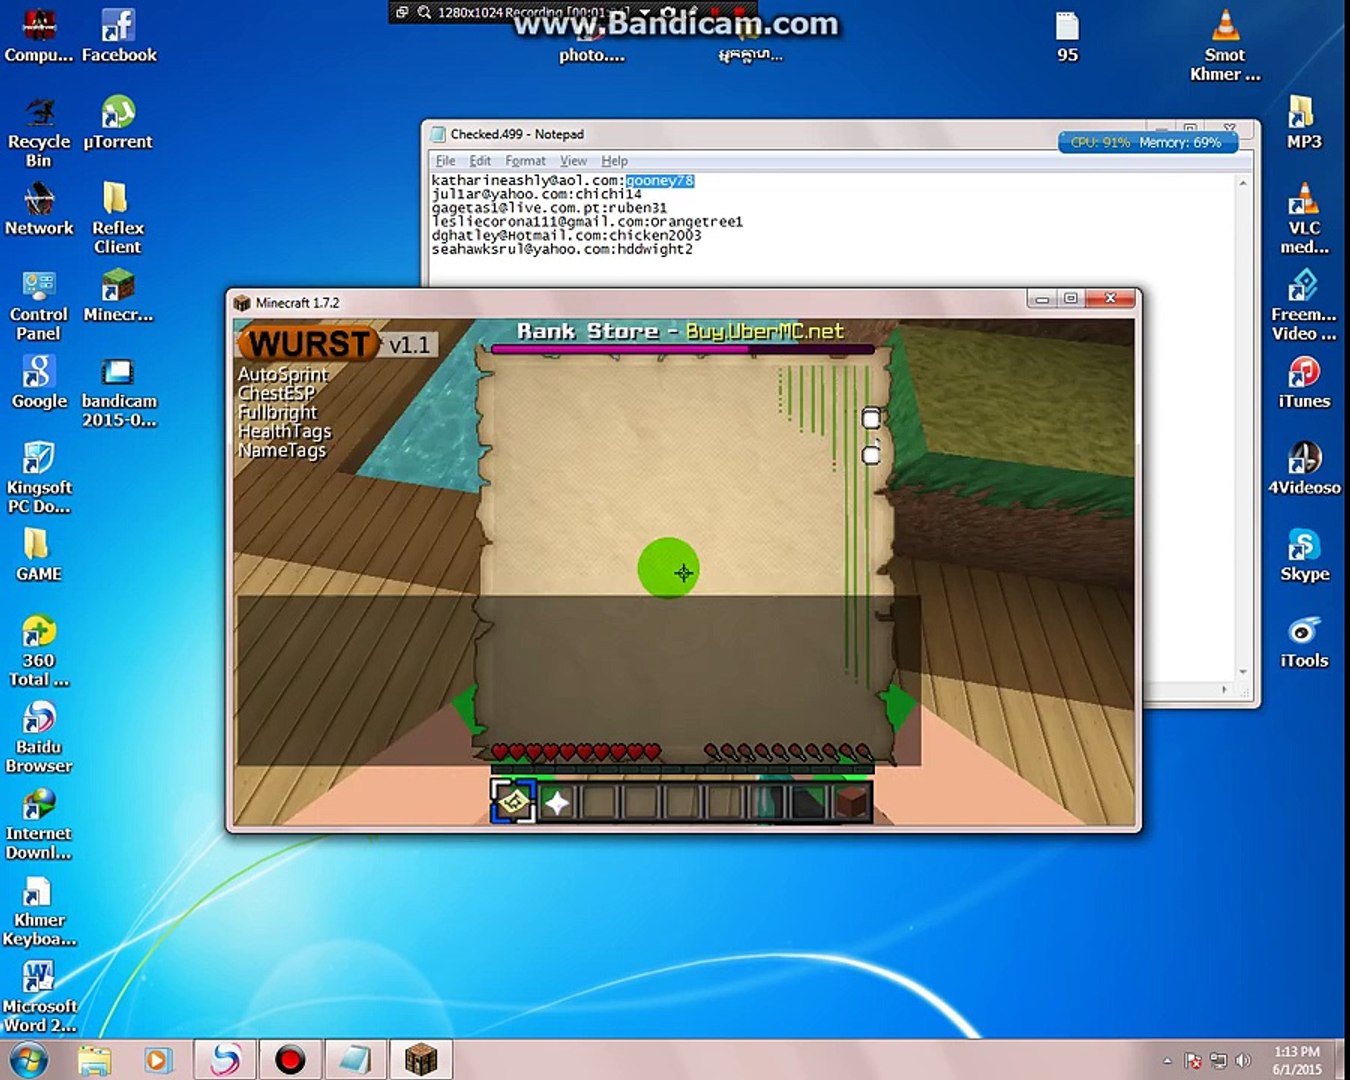This screenshot has width=1350, height=1080.
Task: Click the Bandicam magnifier search icon
Action: 424,12
